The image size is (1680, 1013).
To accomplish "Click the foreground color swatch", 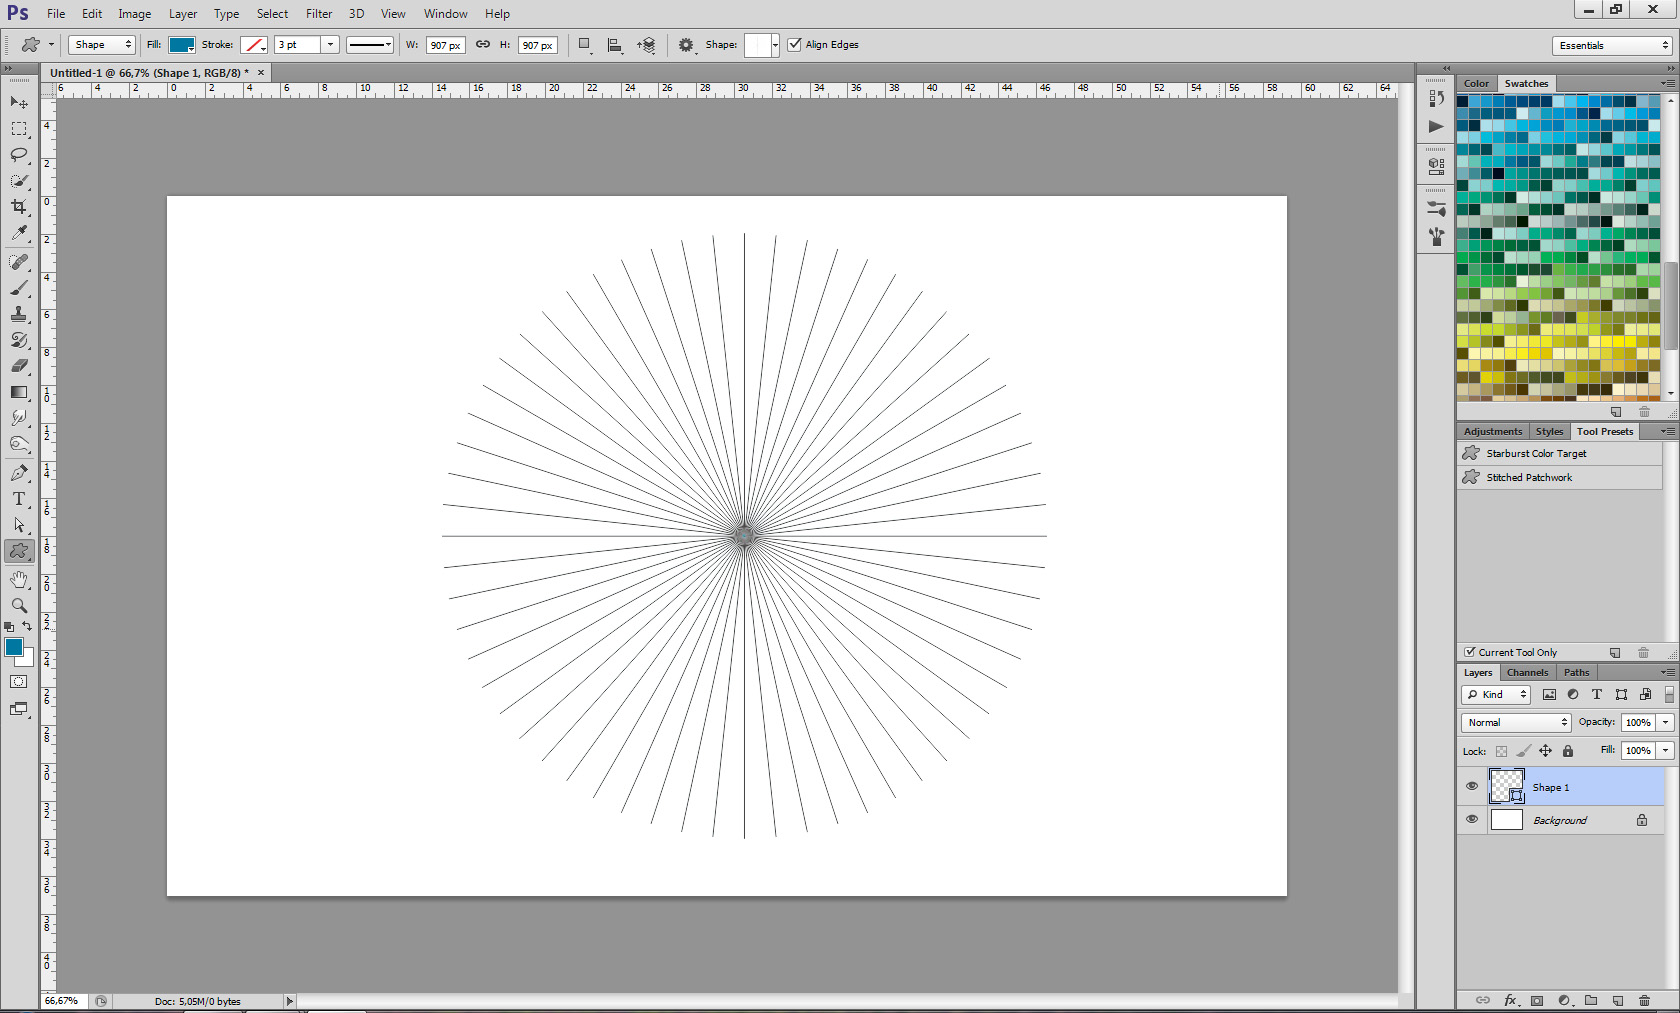I will pos(14,647).
